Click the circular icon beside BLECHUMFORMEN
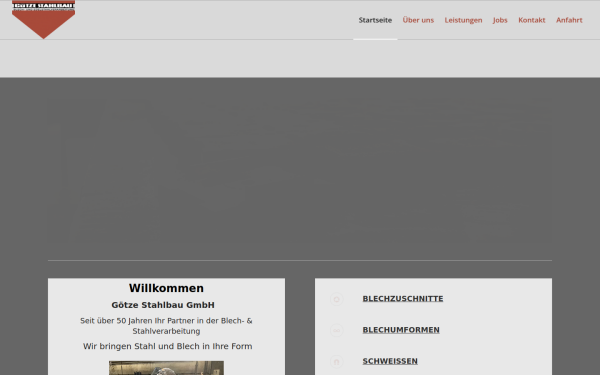This screenshot has width=600, height=375. (x=336, y=330)
